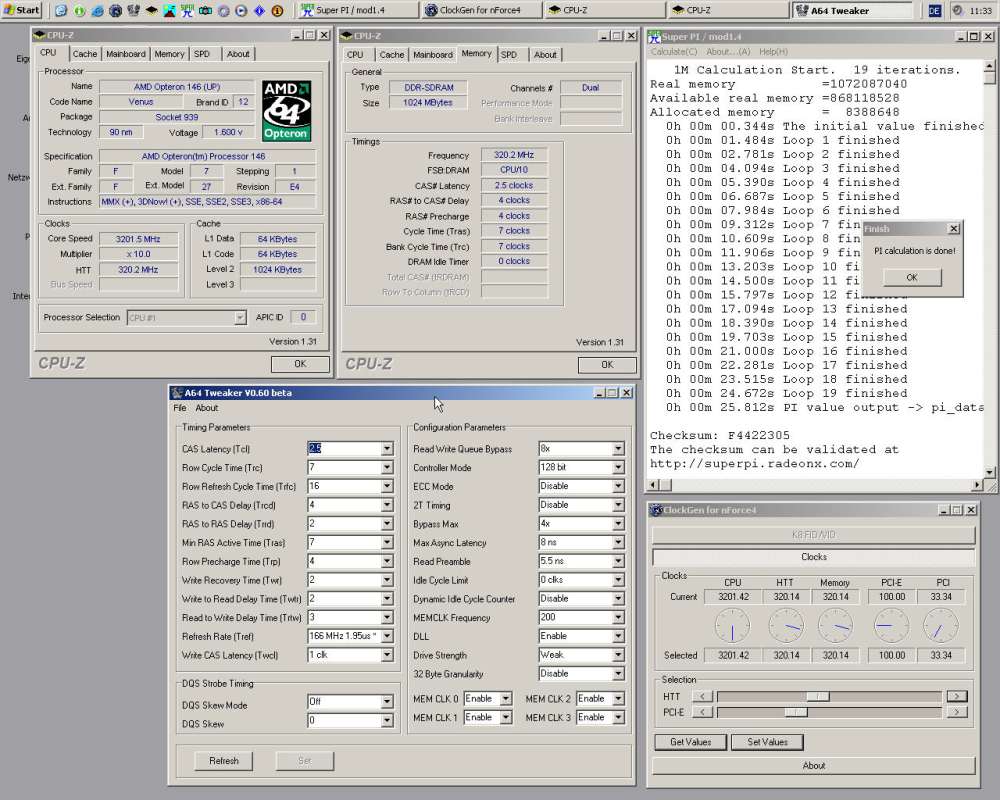The height and width of the screenshot is (800, 1000).
Task: Click the ClockGen for nForce4 title bar icon
Action: (656, 510)
